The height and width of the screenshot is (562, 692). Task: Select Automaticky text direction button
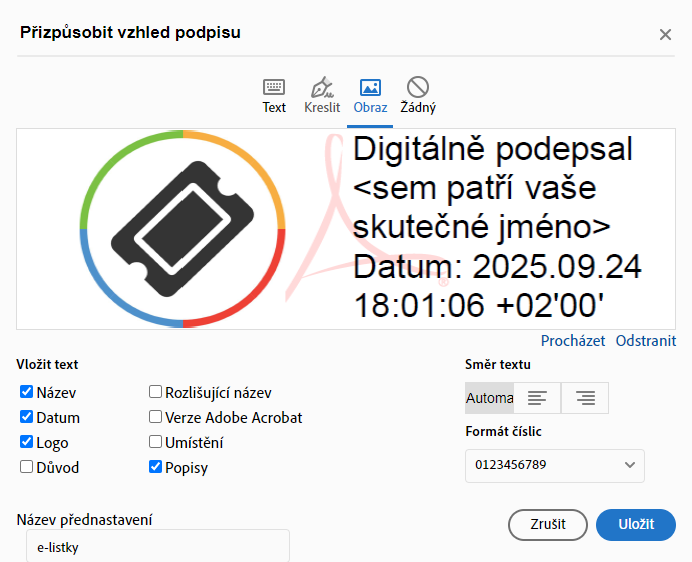[490, 398]
